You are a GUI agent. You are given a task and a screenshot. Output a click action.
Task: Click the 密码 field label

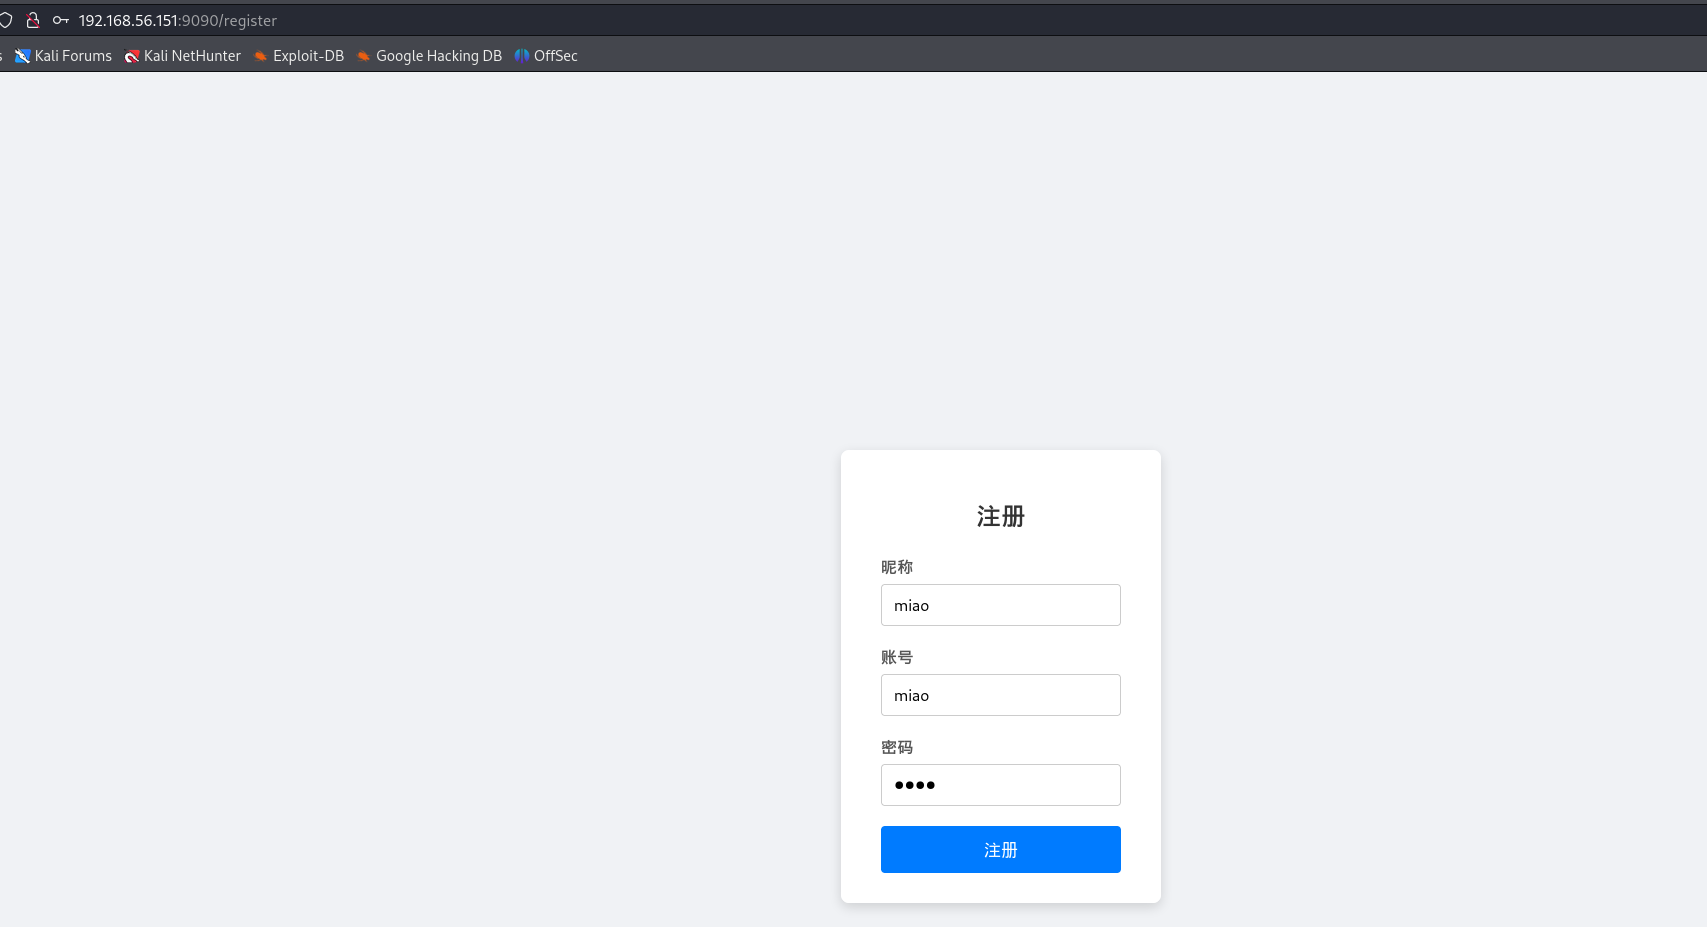[896, 747]
